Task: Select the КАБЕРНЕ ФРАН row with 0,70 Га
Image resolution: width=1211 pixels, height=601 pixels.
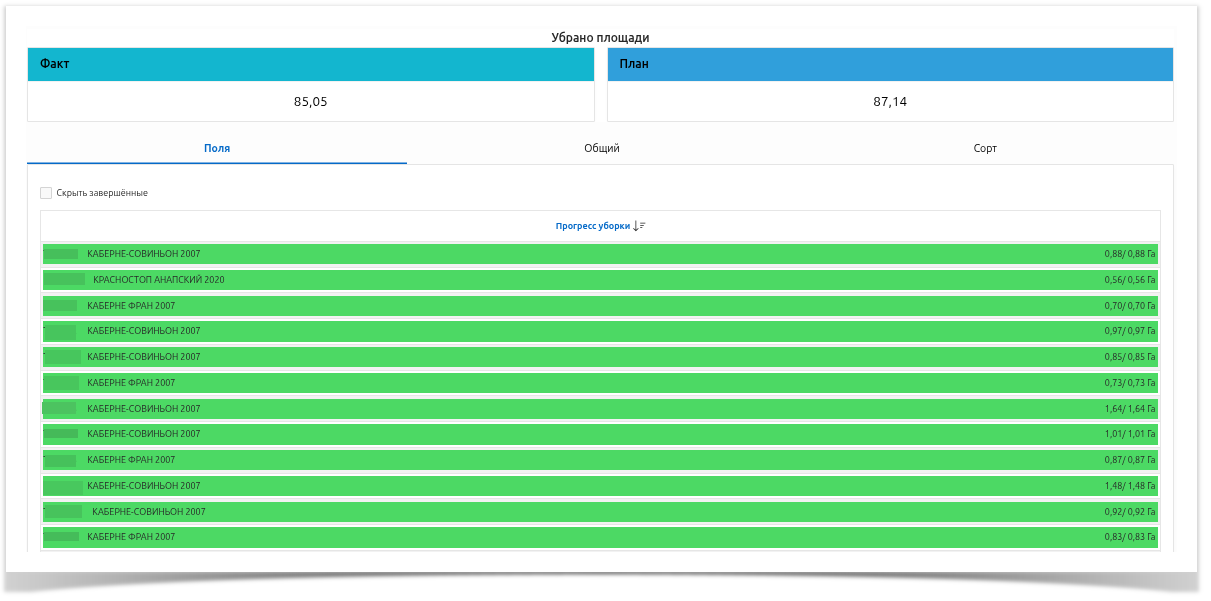Action: point(600,306)
